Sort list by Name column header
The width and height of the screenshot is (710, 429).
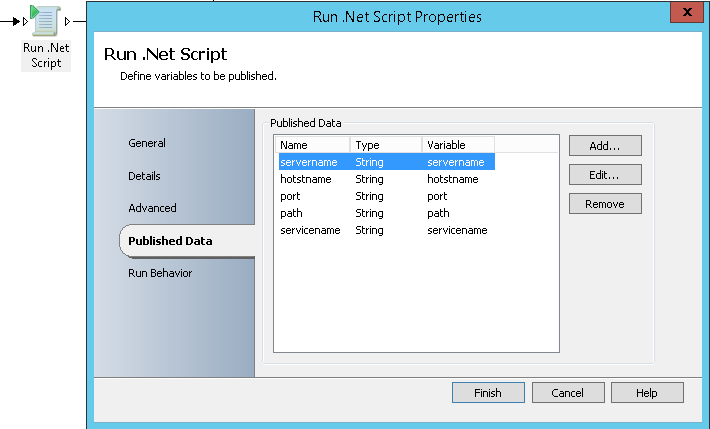[312, 145]
